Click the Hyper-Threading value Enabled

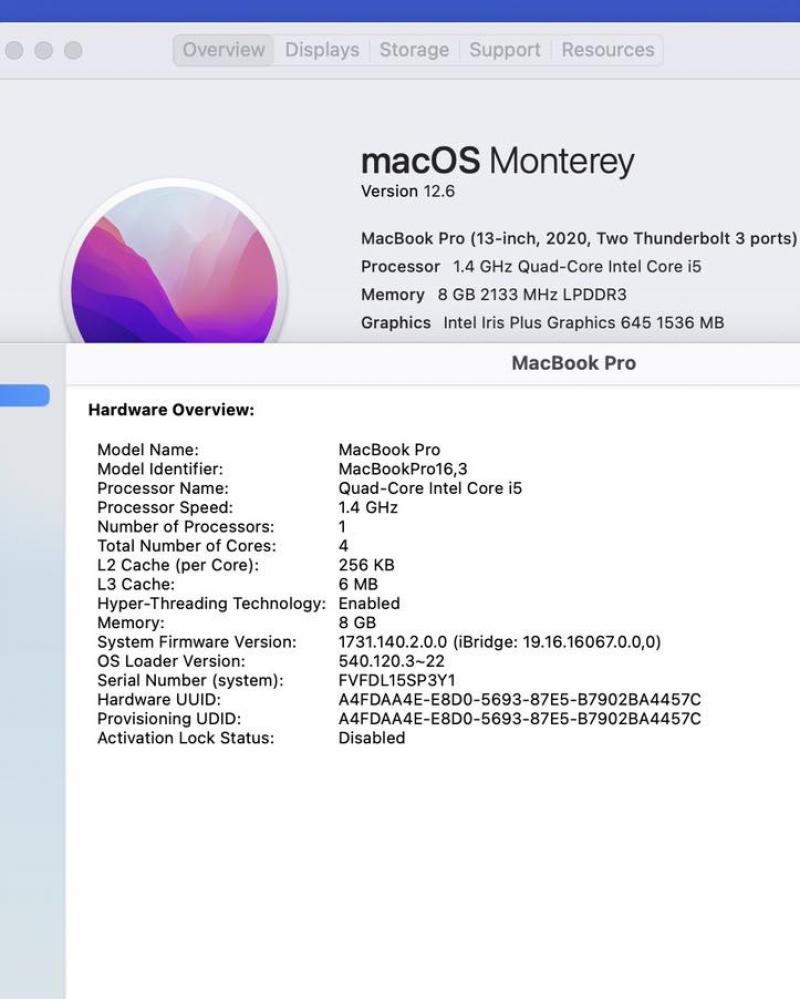tap(369, 603)
